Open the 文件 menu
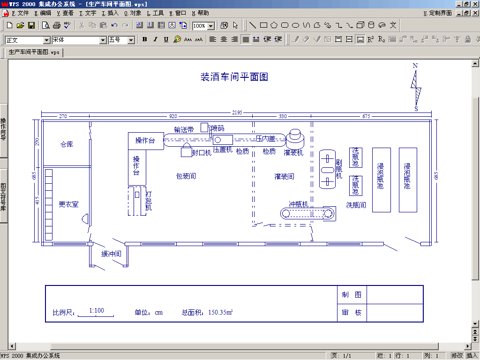 (x=20, y=13)
